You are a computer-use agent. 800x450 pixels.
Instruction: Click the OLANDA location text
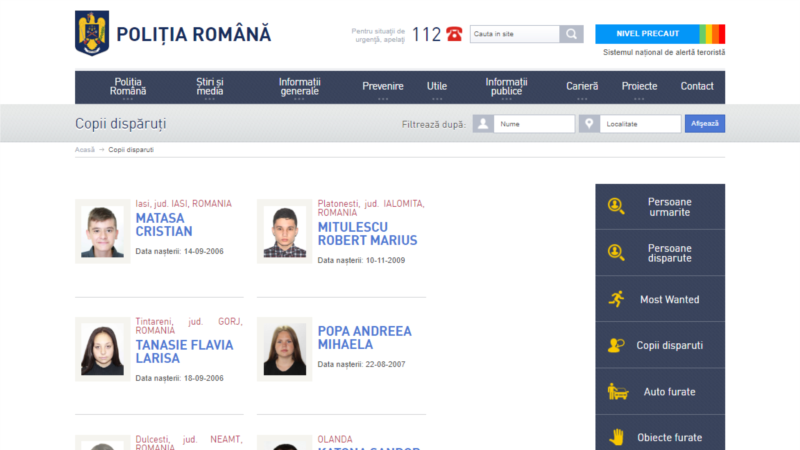[x=335, y=439]
